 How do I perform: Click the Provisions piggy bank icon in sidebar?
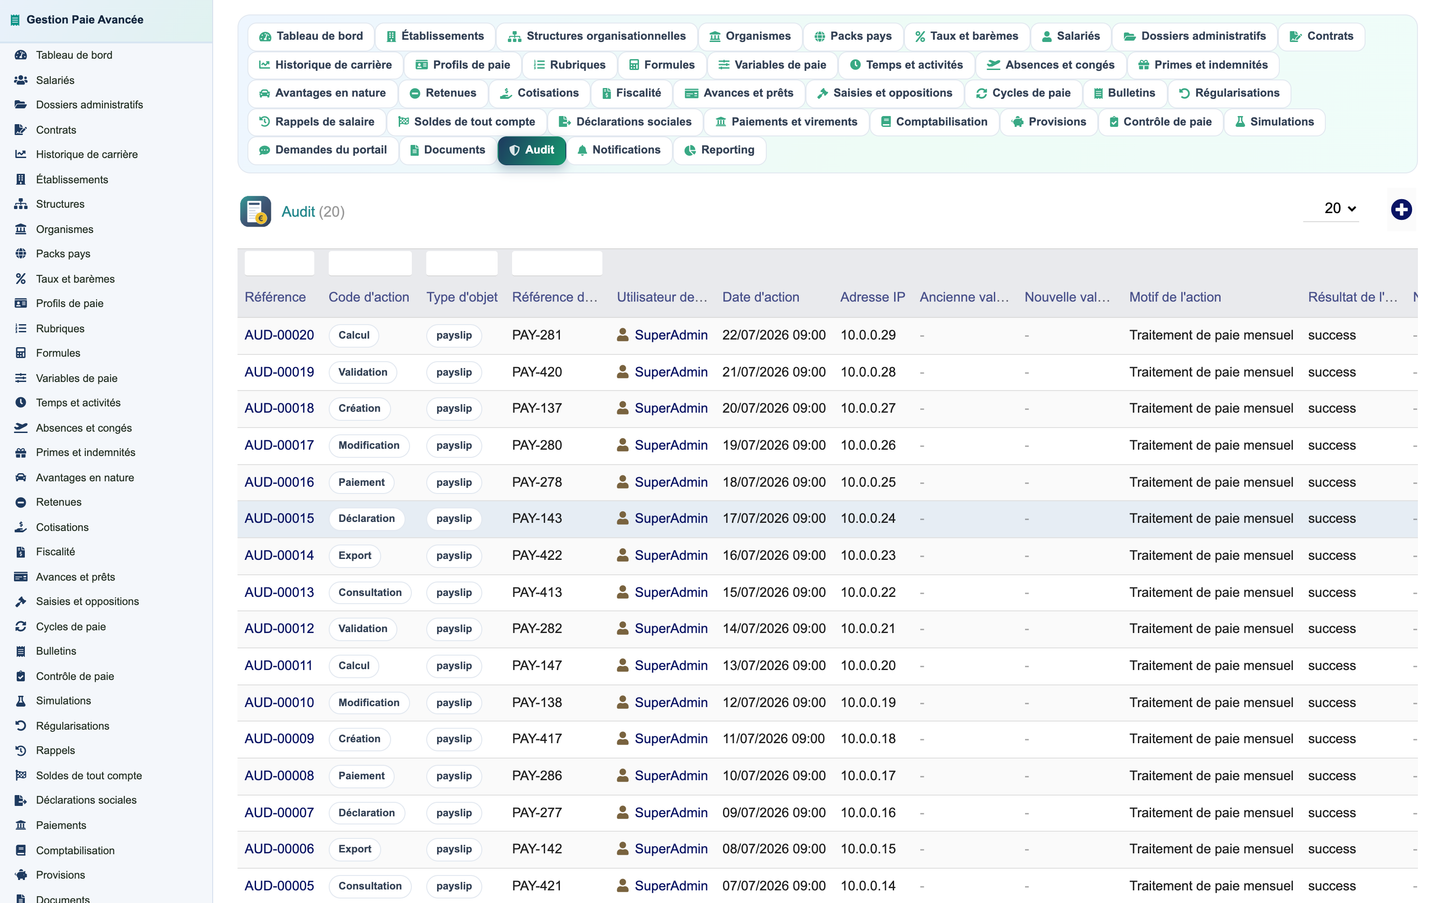[21, 875]
